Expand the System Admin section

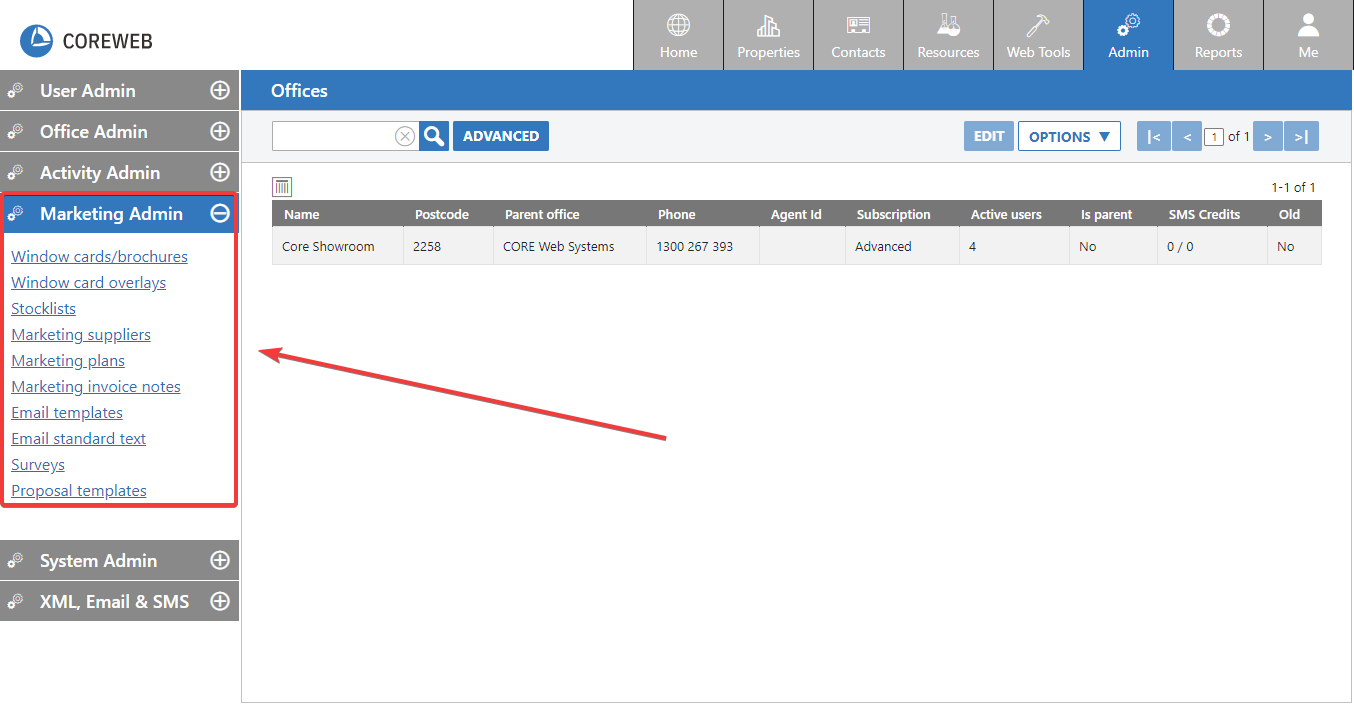(x=219, y=561)
